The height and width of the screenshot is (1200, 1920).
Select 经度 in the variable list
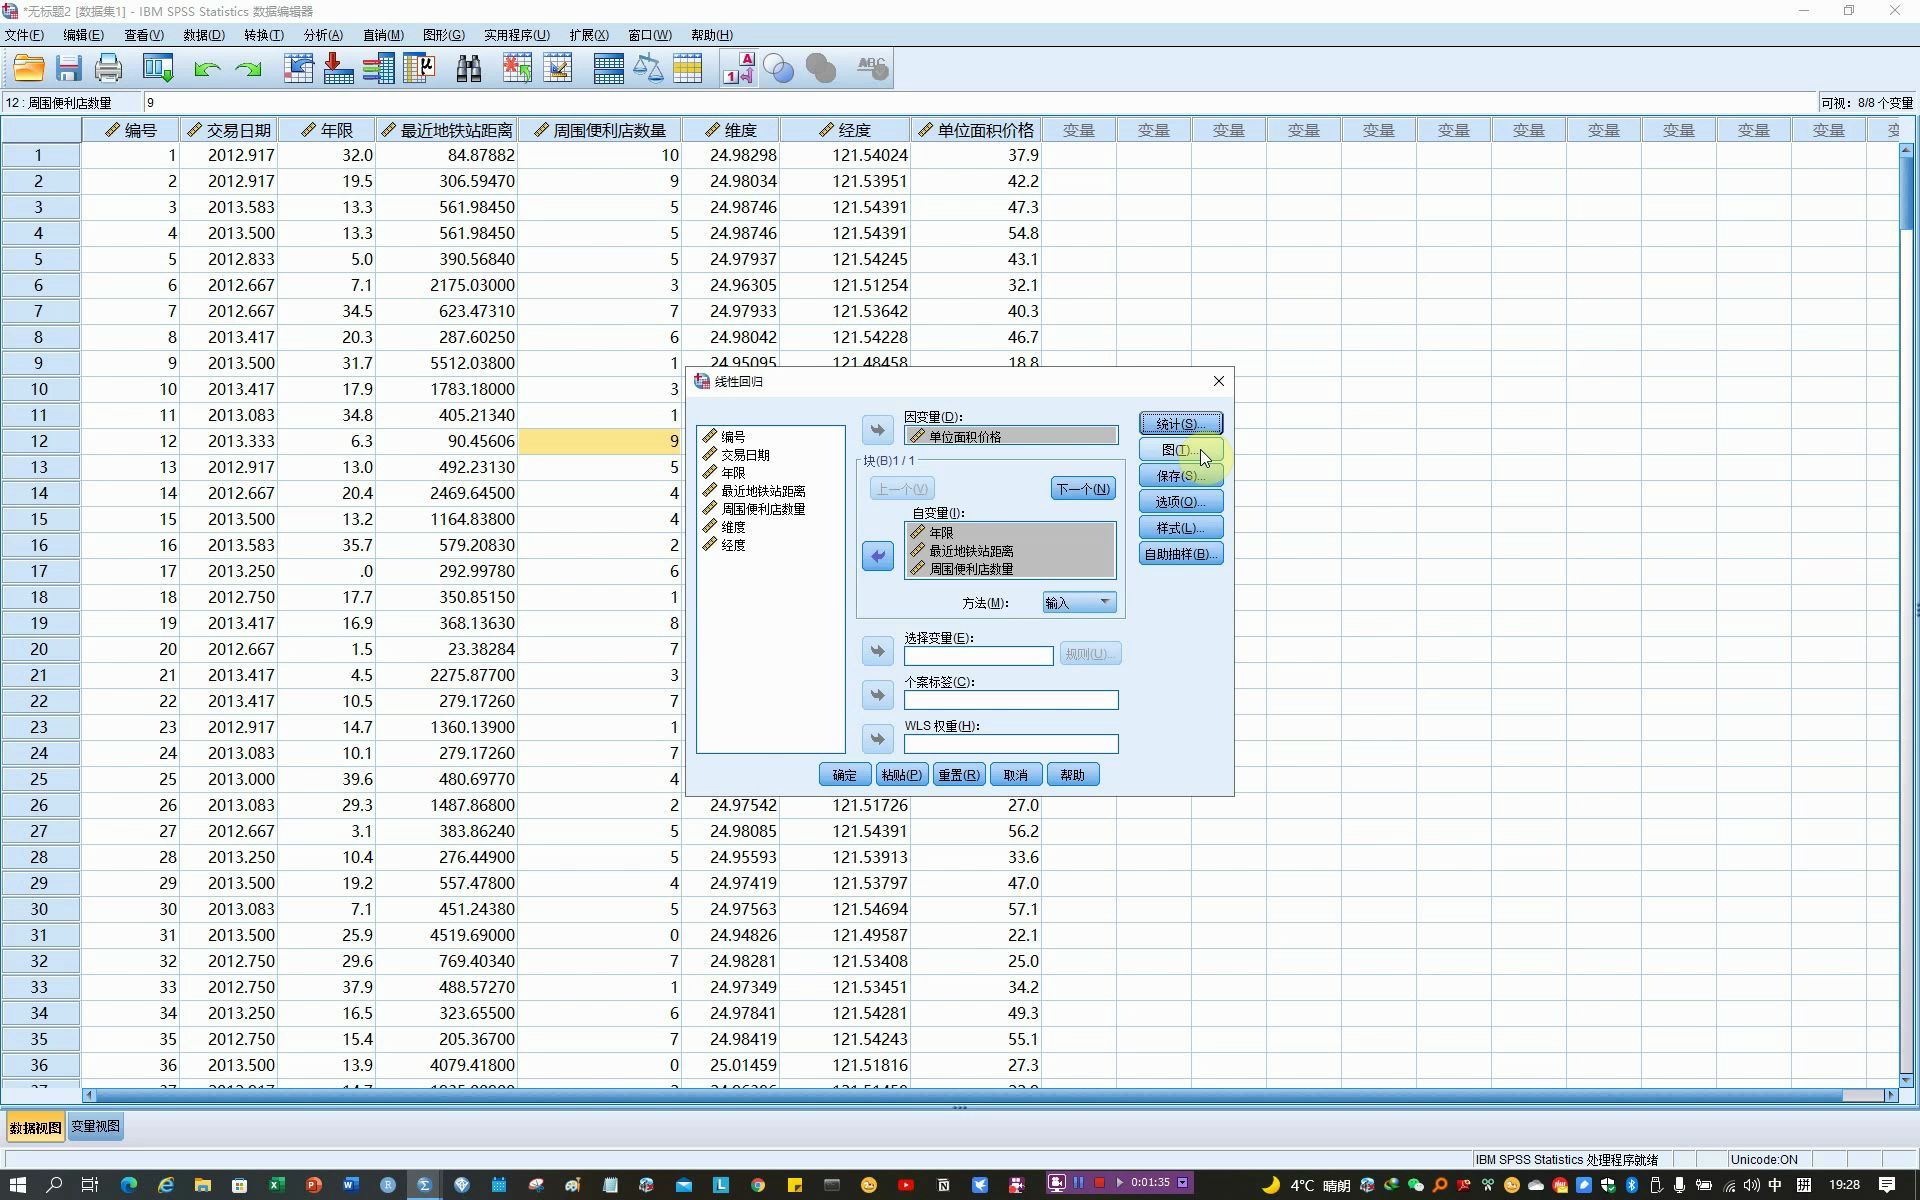[x=733, y=545]
